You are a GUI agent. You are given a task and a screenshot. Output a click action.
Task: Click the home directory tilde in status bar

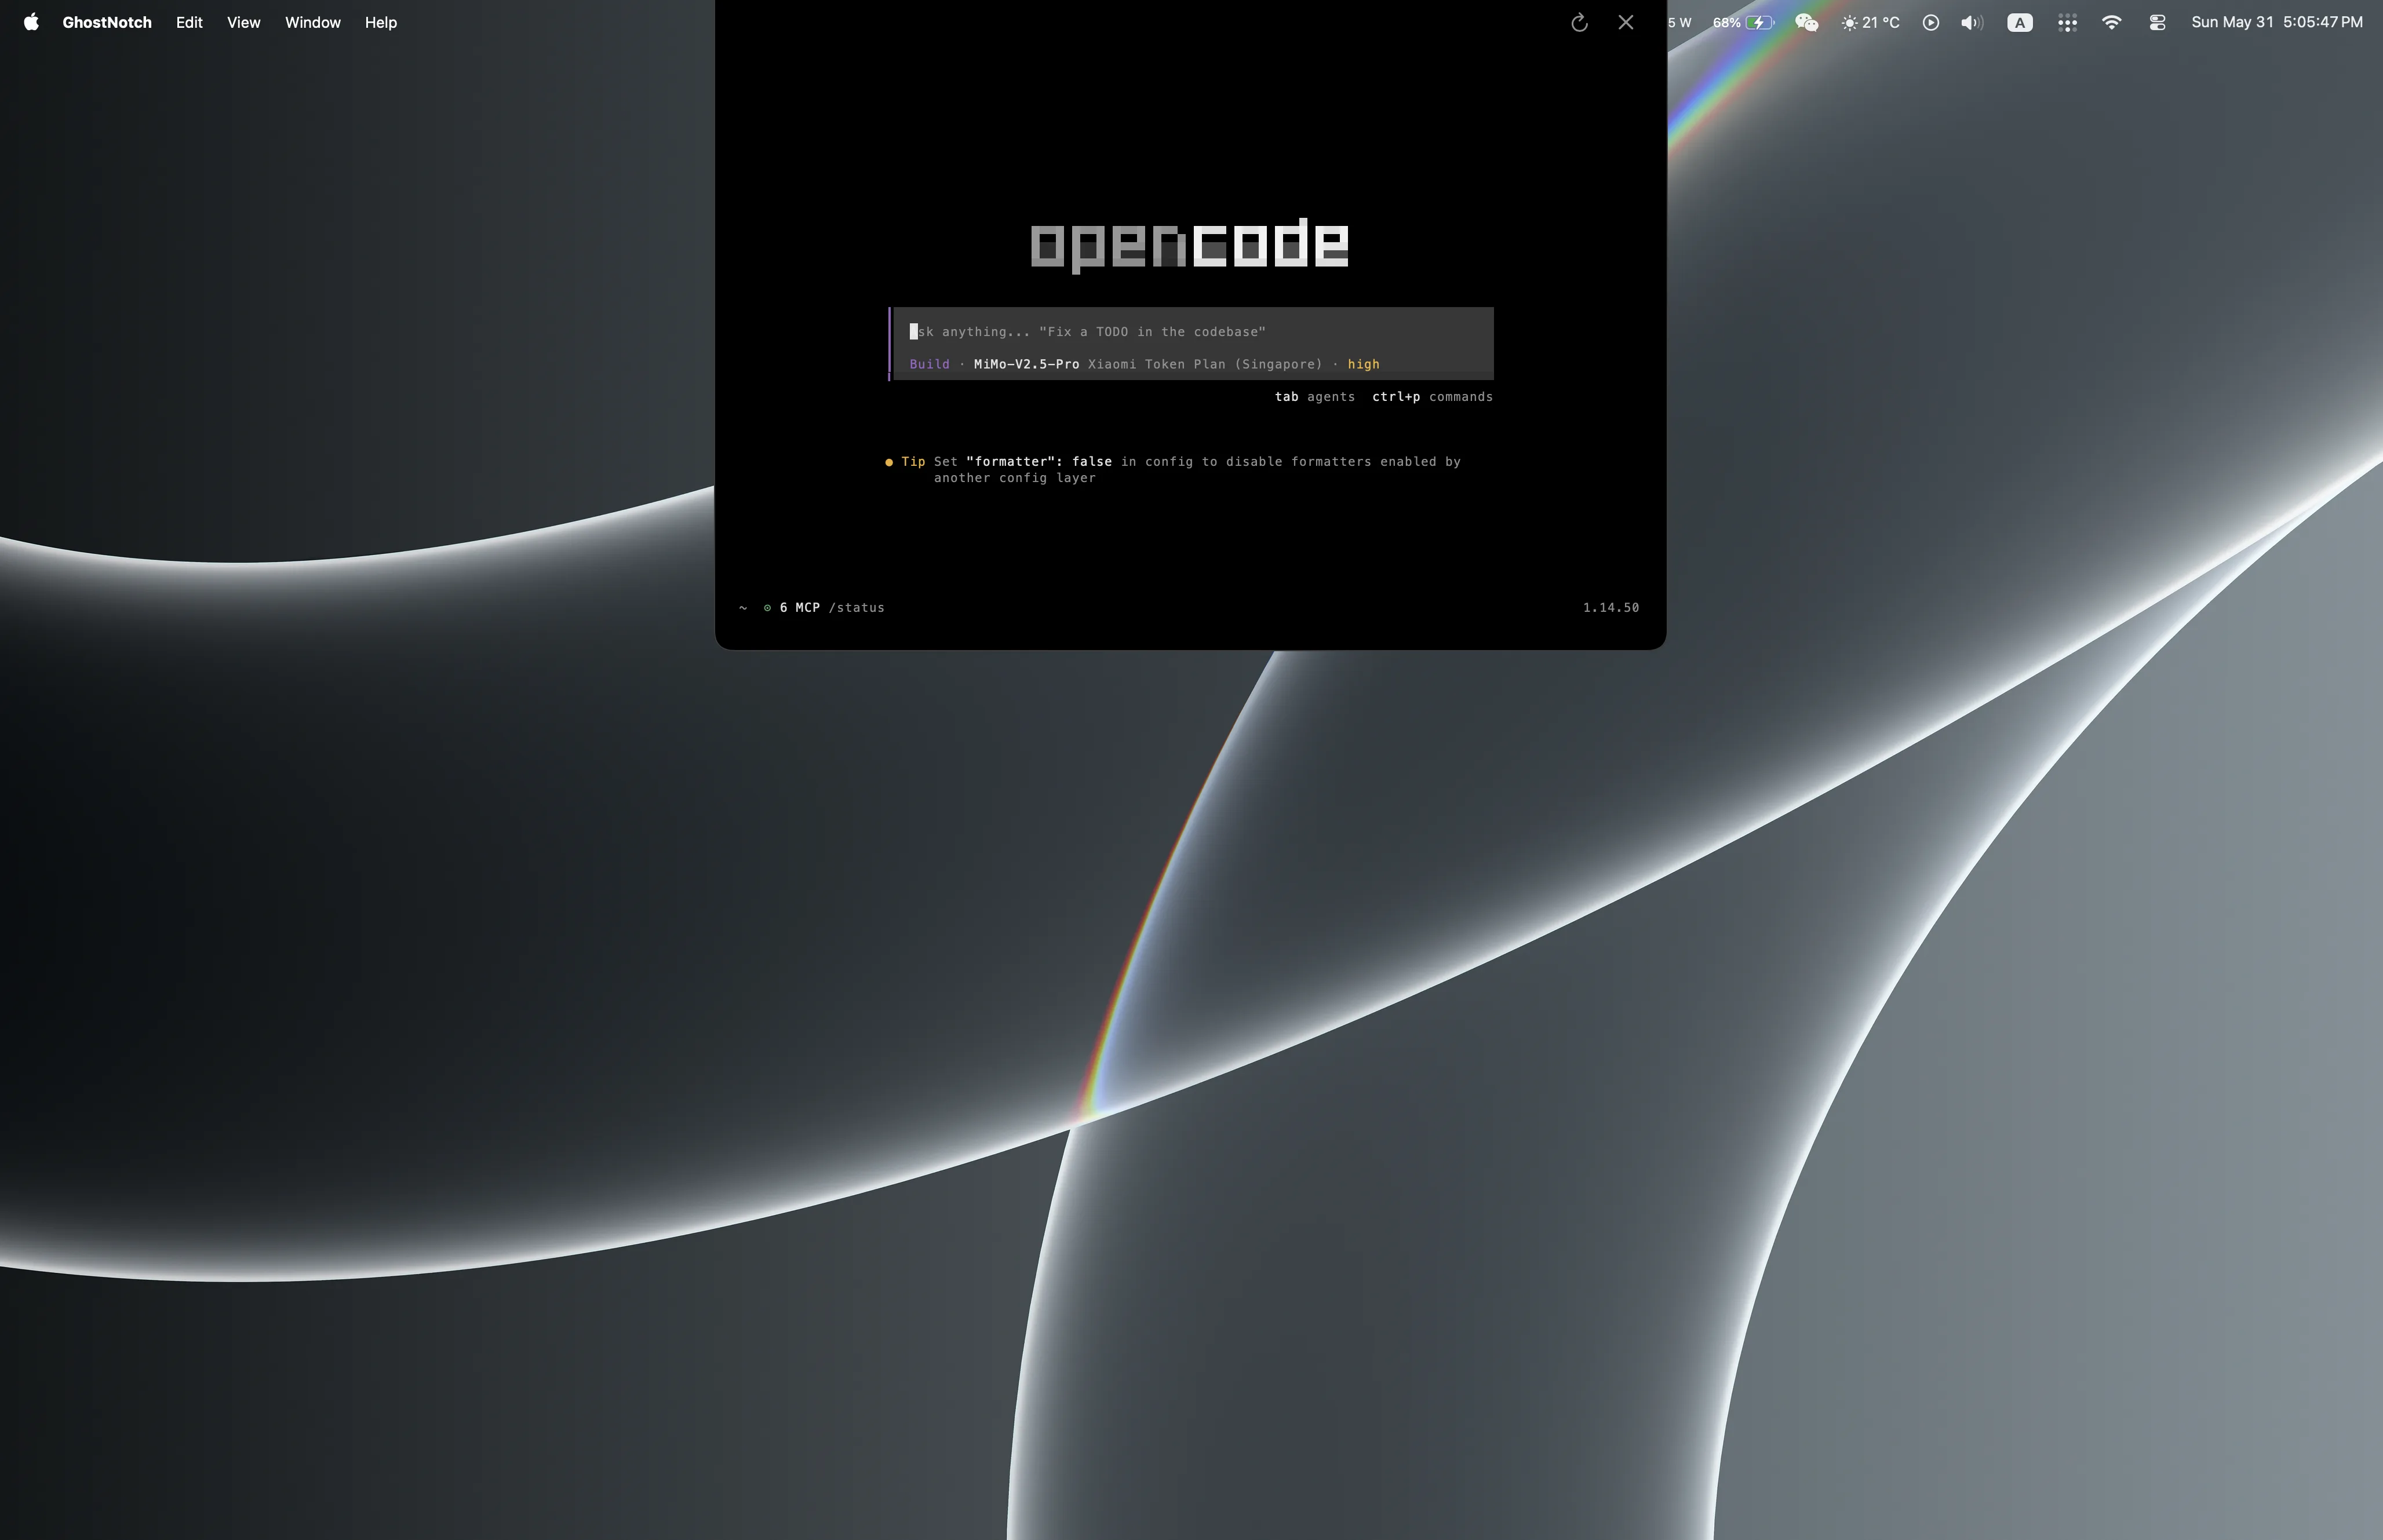(743, 607)
